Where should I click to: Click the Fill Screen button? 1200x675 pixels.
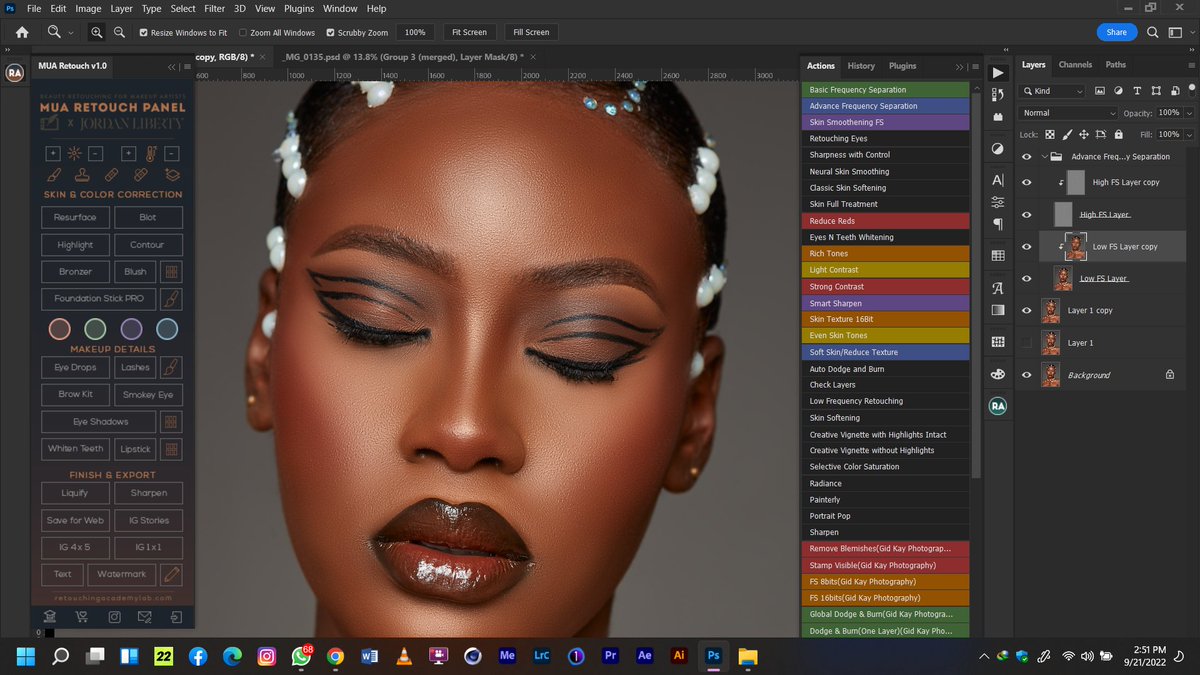point(531,32)
